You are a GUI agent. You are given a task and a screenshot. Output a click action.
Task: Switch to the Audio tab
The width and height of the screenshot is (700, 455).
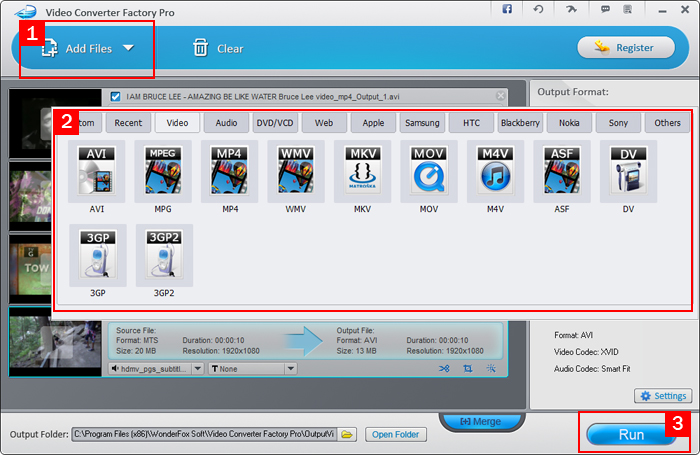[226, 123]
